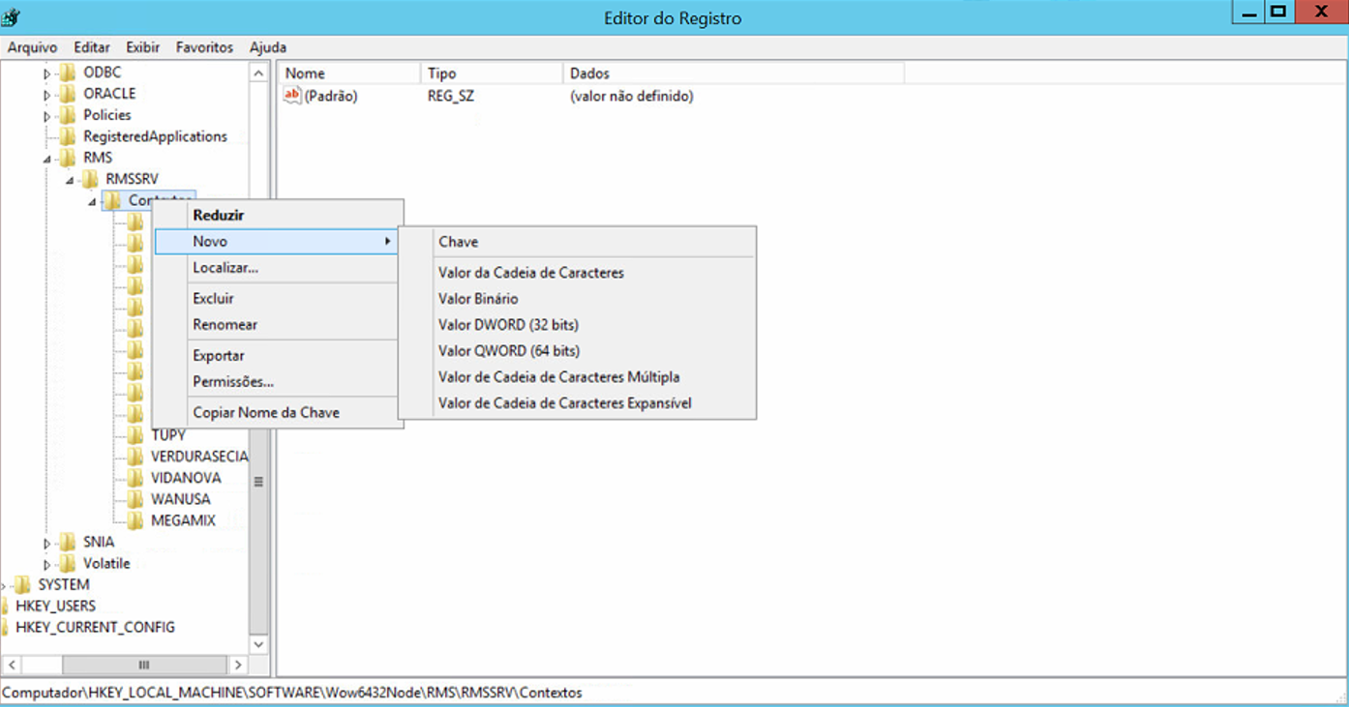
Task: Expand the ODBC key
Action: pos(47,74)
